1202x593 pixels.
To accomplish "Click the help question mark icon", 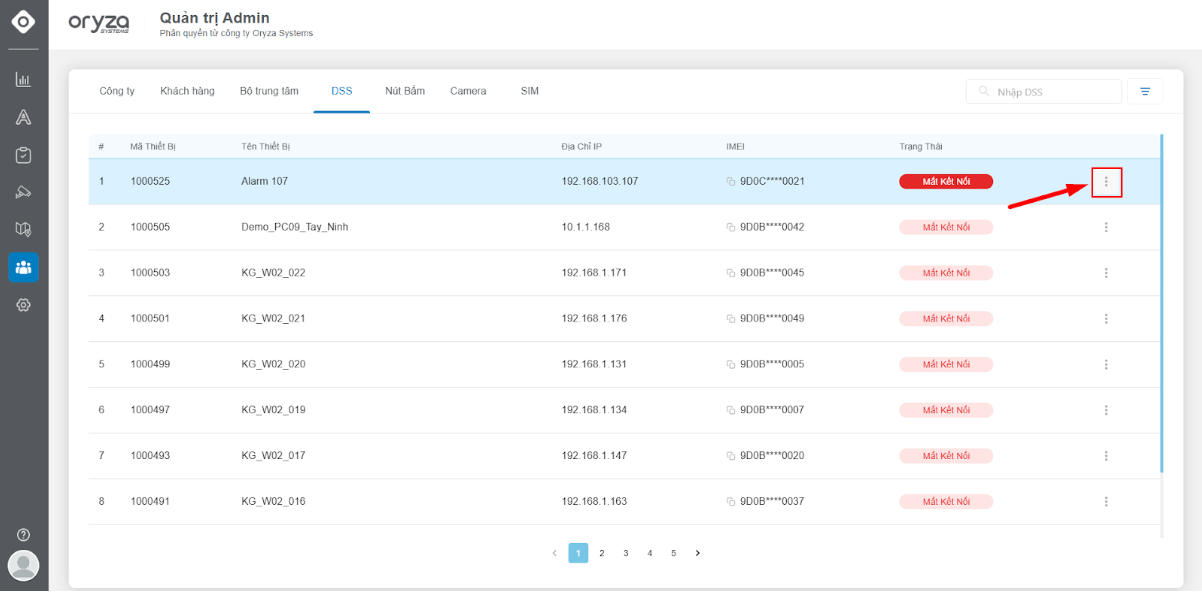I will click(x=23, y=535).
